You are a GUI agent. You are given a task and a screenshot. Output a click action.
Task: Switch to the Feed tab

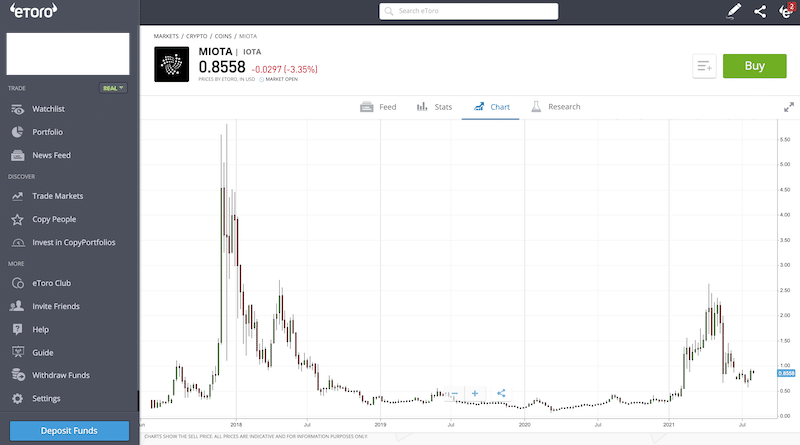378,107
